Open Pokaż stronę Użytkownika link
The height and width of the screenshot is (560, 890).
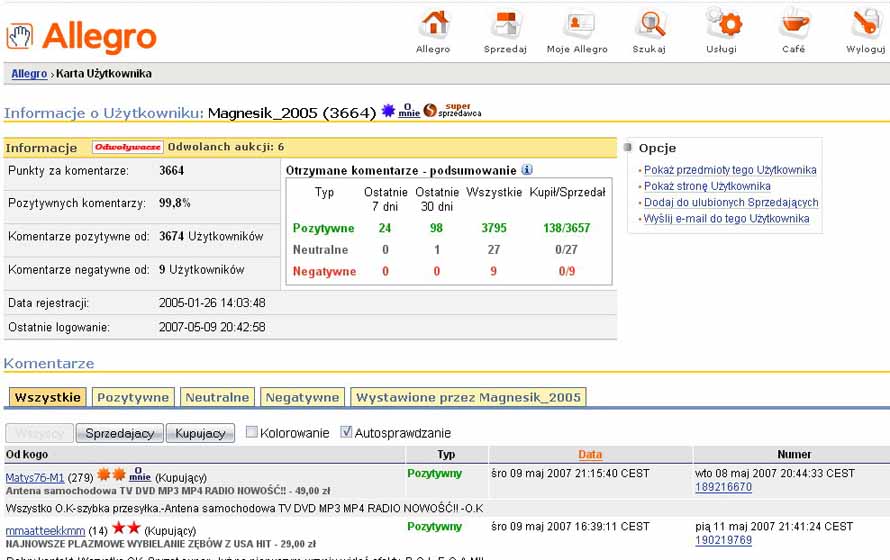pyautogui.click(x=707, y=186)
